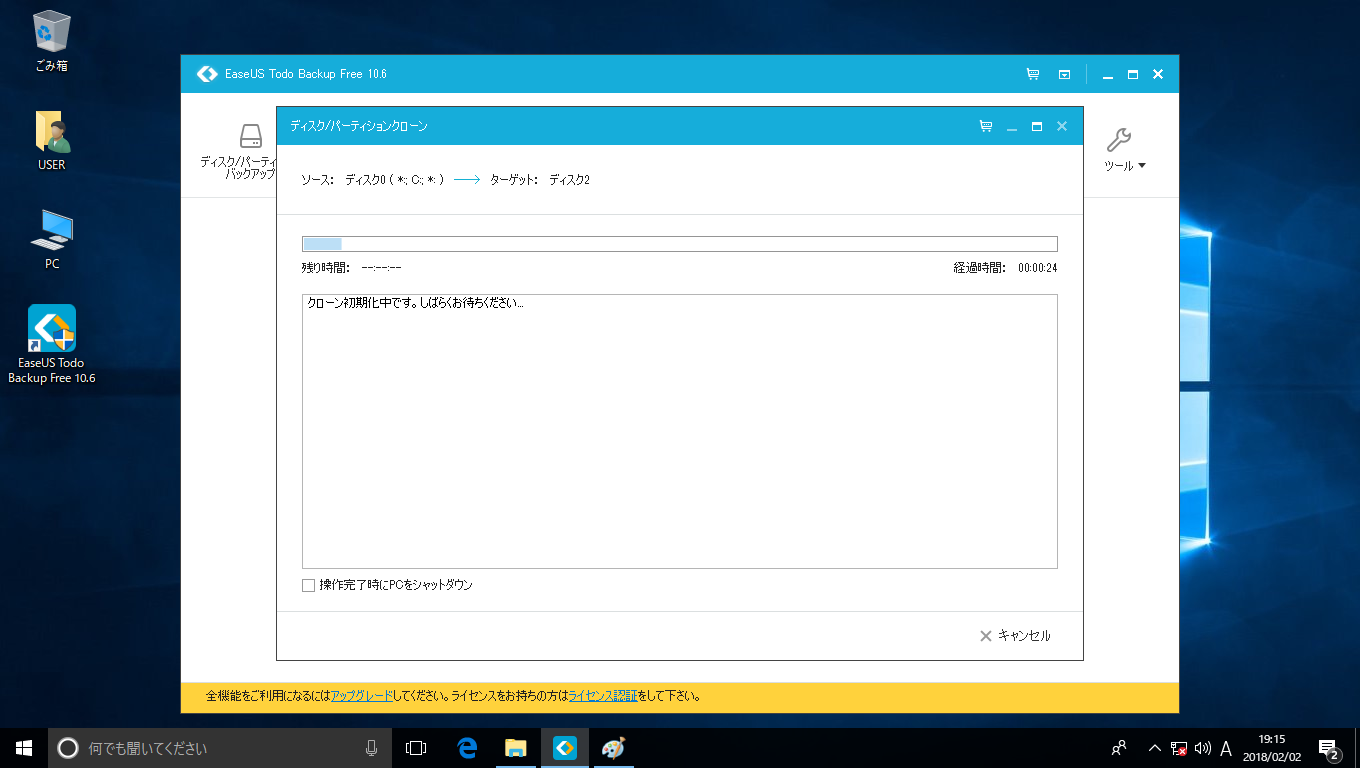
Task: Open the Recycle Bin desktop icon
Action: coord(52,41)
